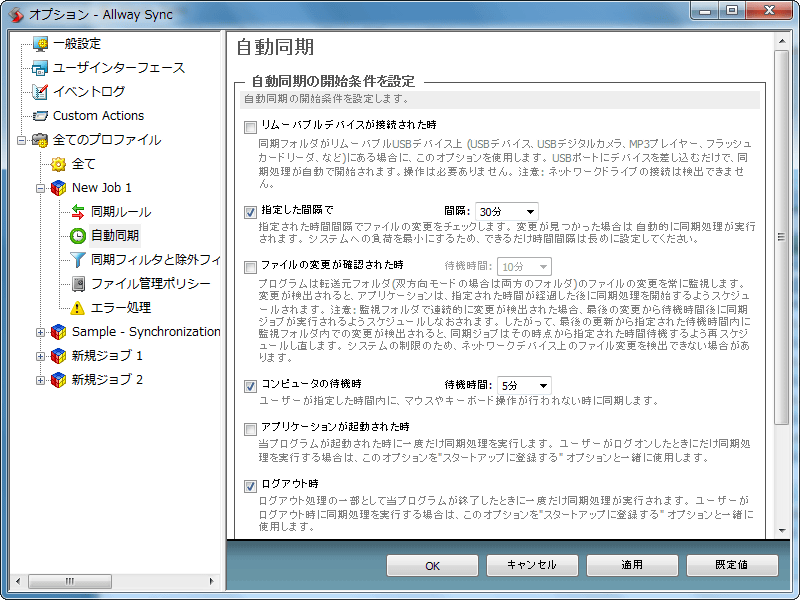The image size is (800, 600).
Task: Click the 新規ジョブ 1 label
Action: click(x=107, y=356)
